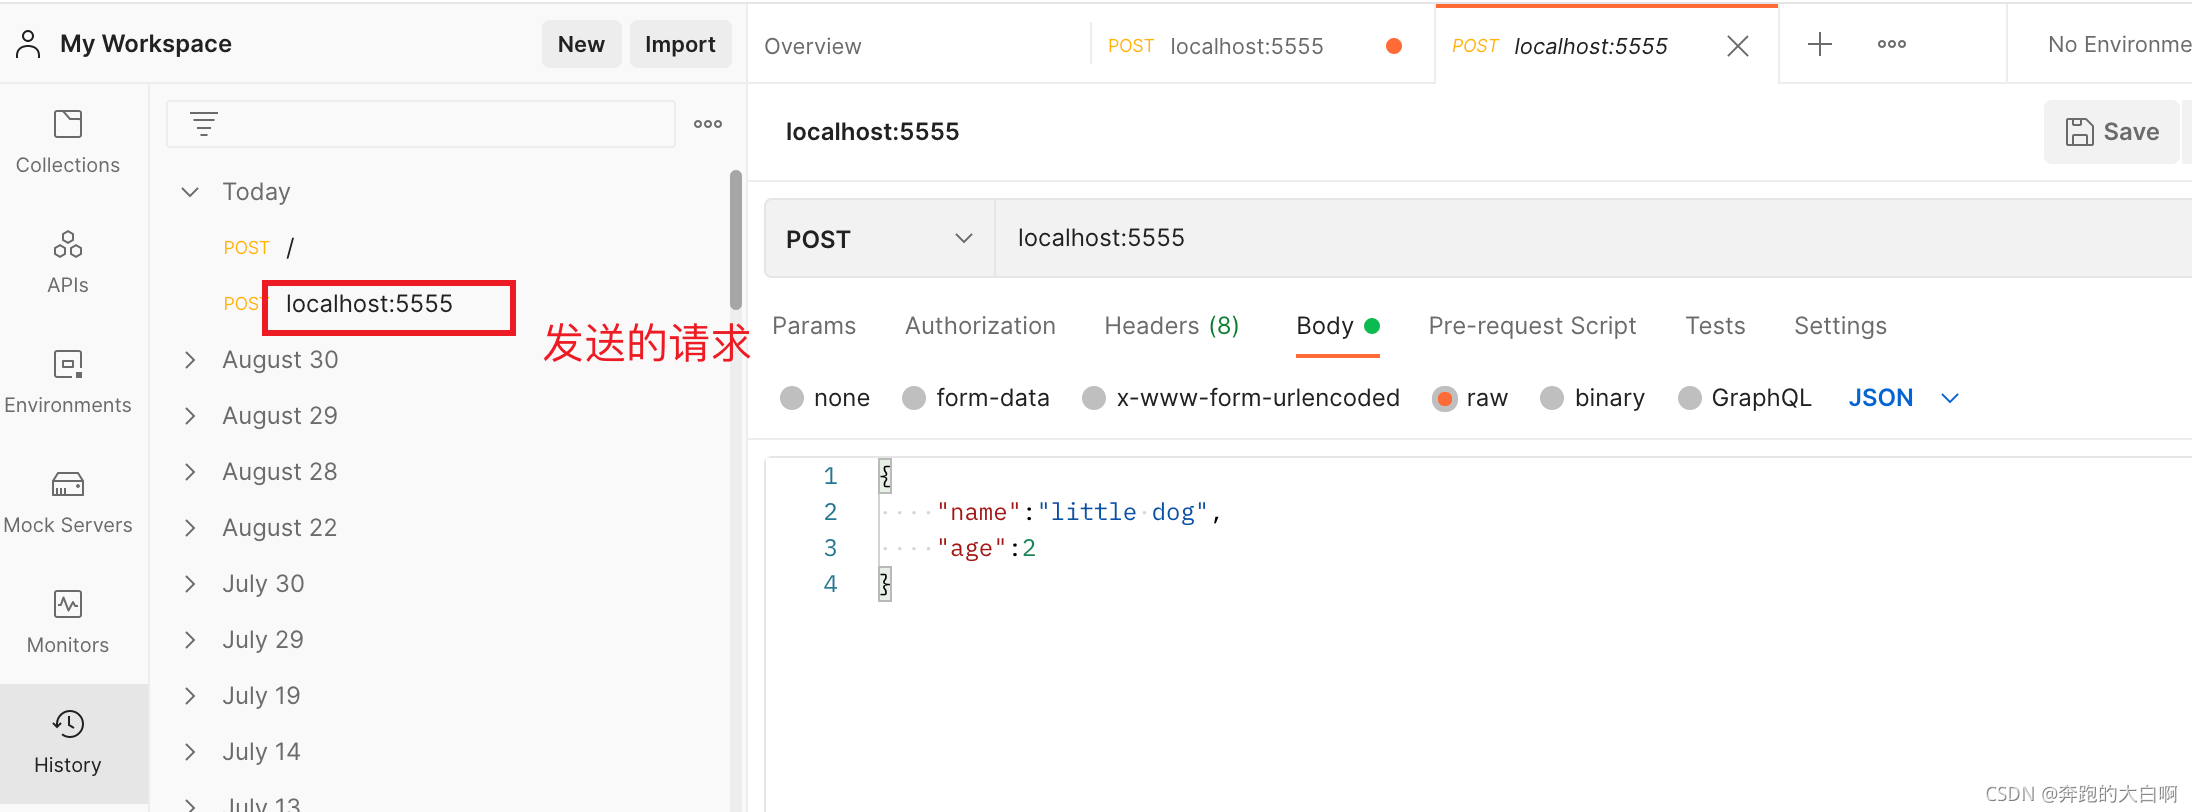The height and width of the screenshot is (812, 2192).
Task: Expand the August 22 history group
Action: click(x=190, y=527)
